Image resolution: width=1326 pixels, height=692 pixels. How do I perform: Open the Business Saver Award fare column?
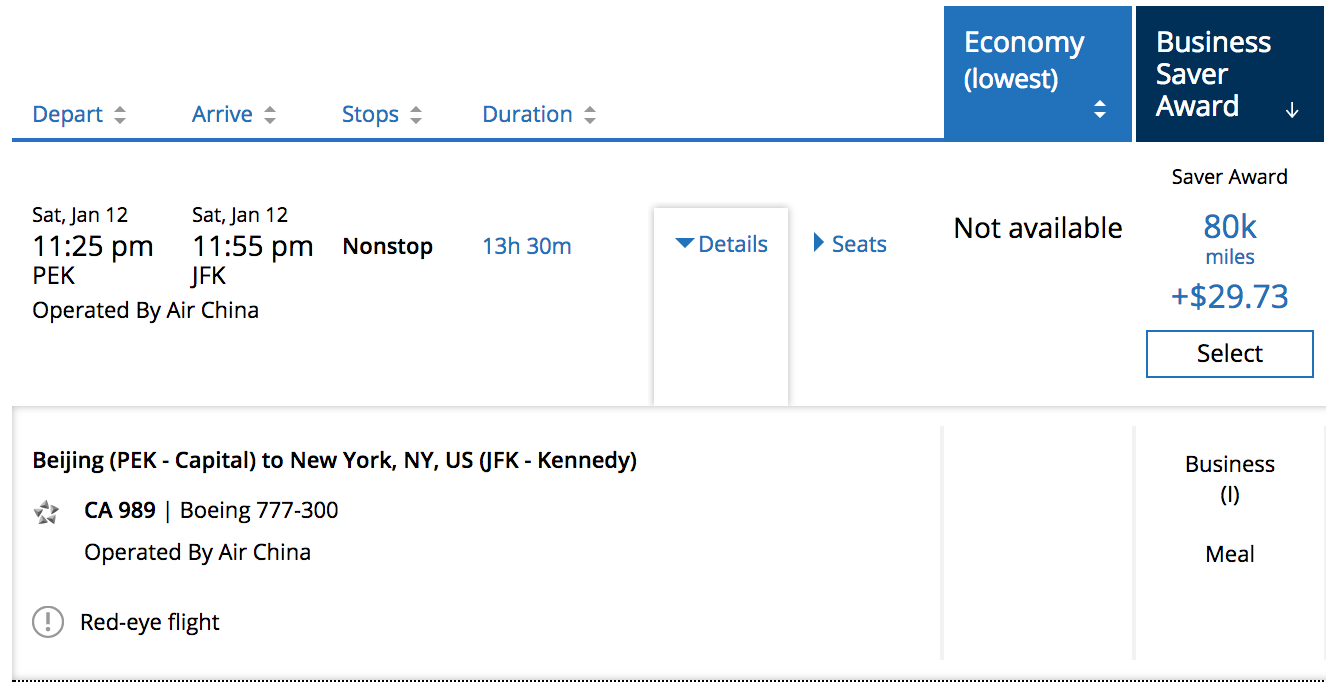pos(1213,74)
